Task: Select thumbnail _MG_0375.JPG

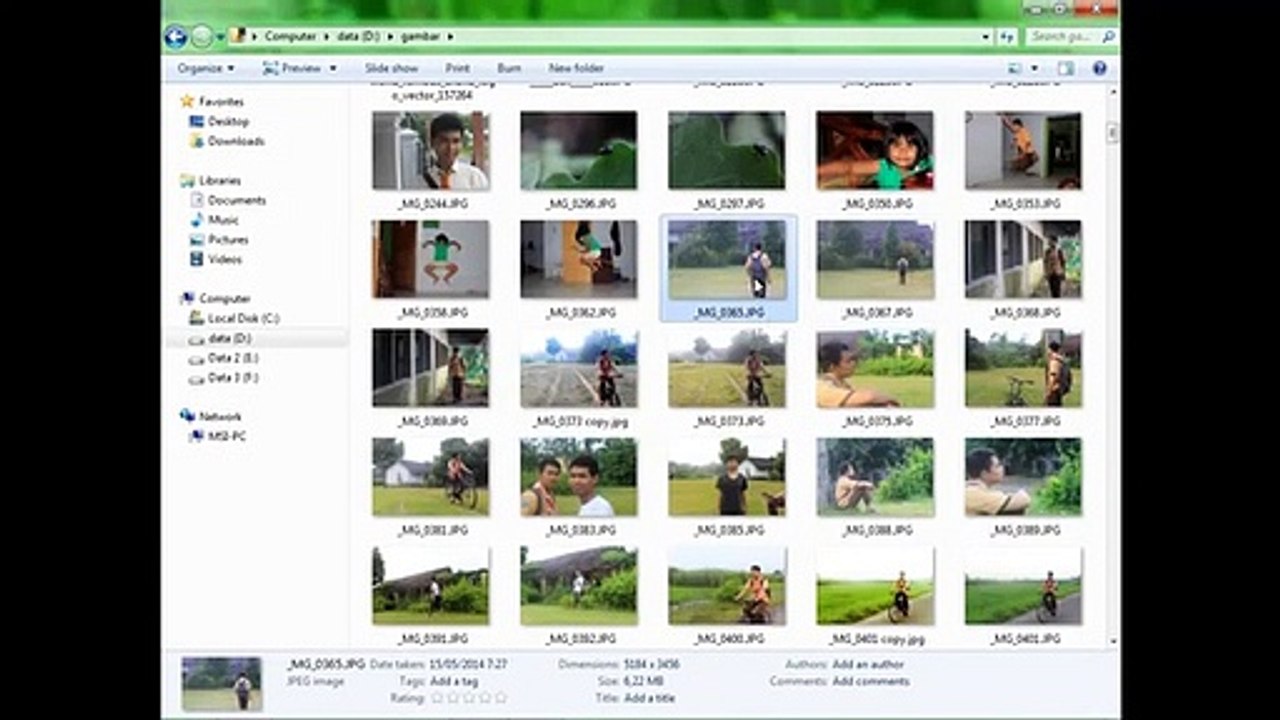Action: click(875, 368)
